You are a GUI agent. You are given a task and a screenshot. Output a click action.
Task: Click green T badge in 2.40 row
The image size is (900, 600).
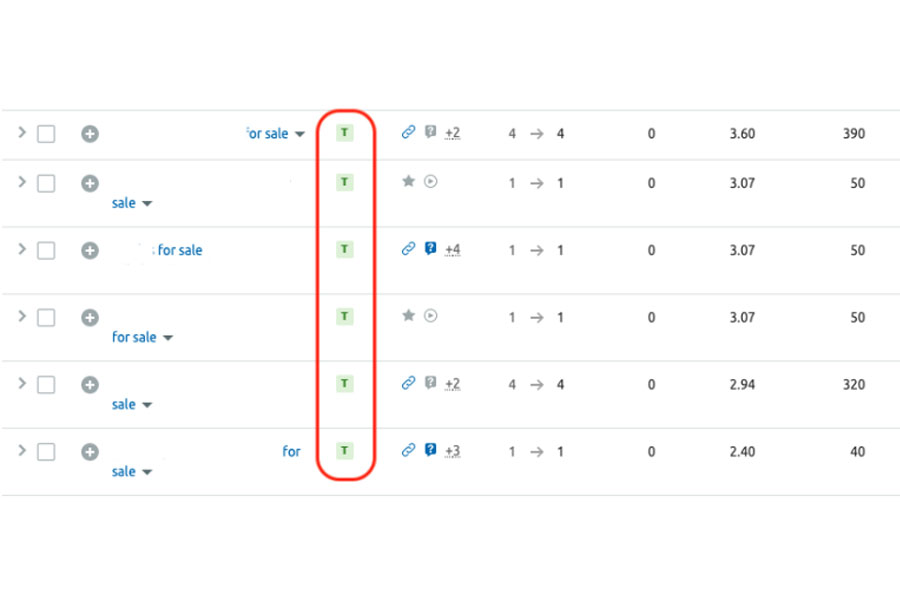[x=344, y=451]
